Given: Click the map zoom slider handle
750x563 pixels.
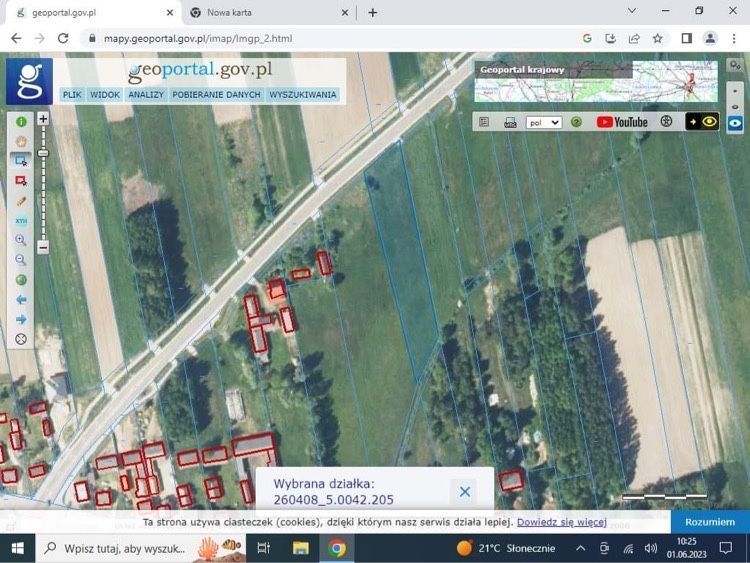Looking at the screenshot, I should coord(43,153).
